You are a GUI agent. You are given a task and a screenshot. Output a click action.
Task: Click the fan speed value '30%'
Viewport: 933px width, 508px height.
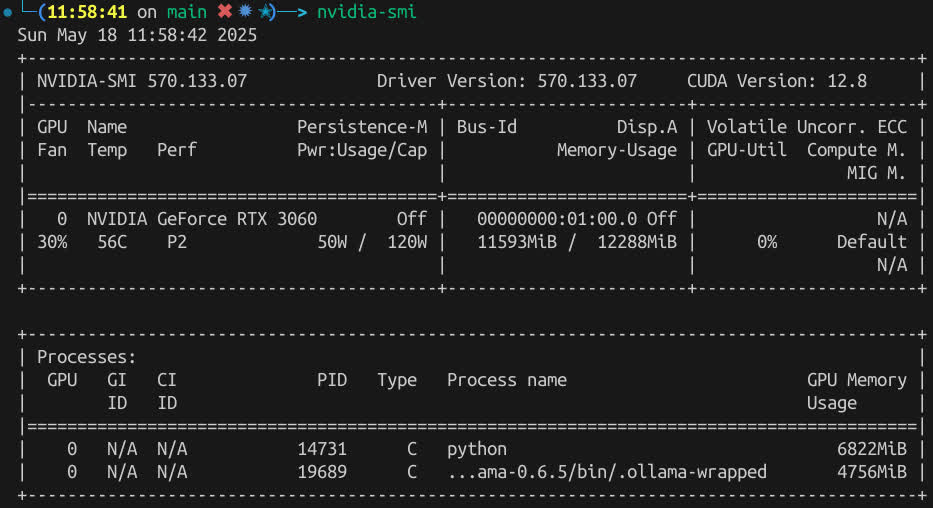pos(52,242)
